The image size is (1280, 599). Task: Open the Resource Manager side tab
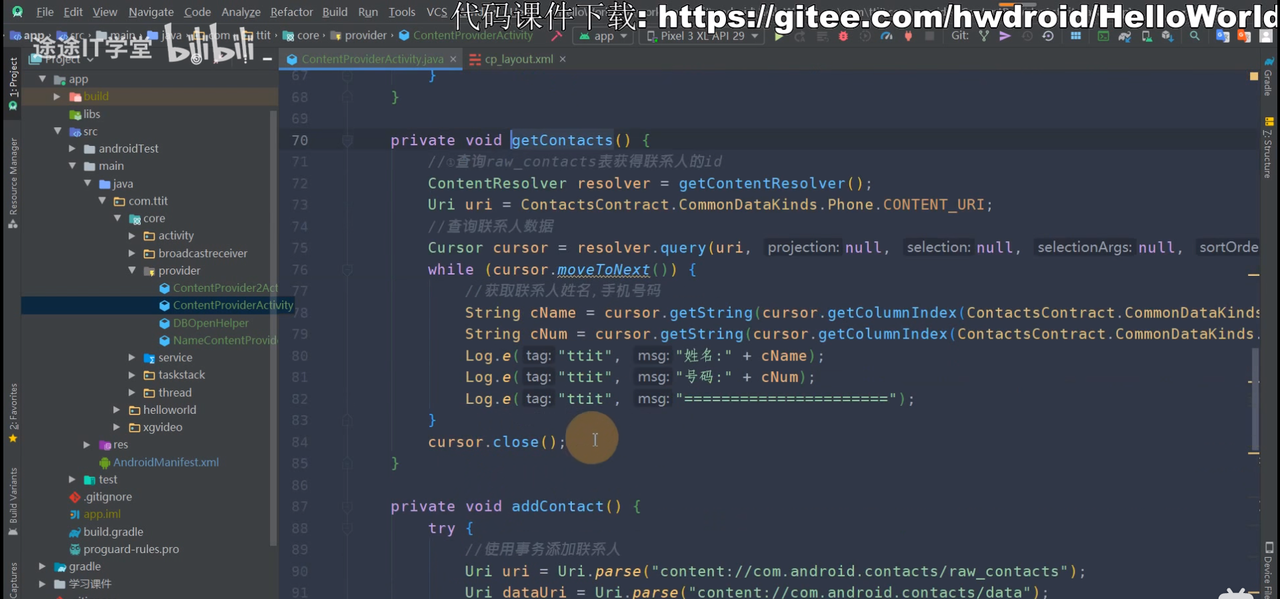point(13,183)
